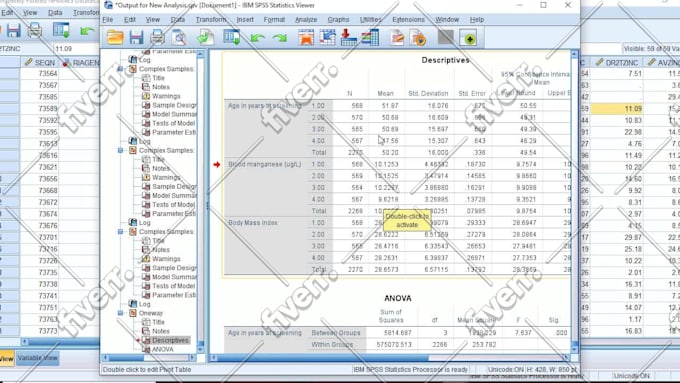This screenshot has height=383, width=680.
Task: Click the gray square toolbar icon
Action: click(x=446, y=37)
